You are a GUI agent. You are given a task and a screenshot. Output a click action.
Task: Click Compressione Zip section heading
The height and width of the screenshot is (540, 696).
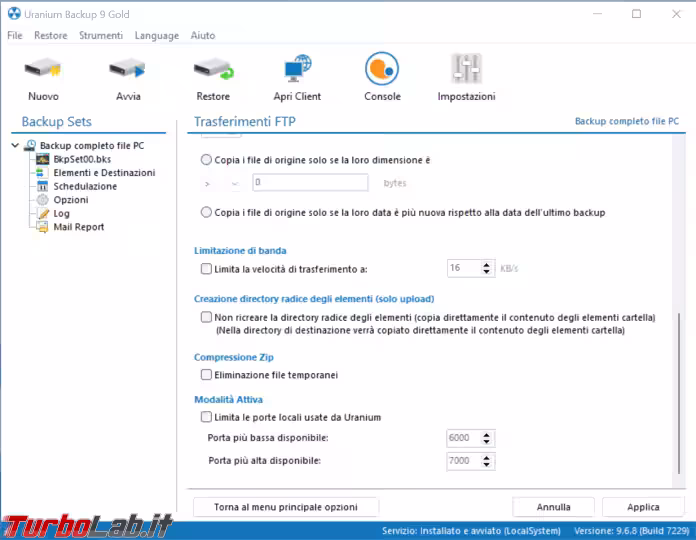[x=233, y=357]
